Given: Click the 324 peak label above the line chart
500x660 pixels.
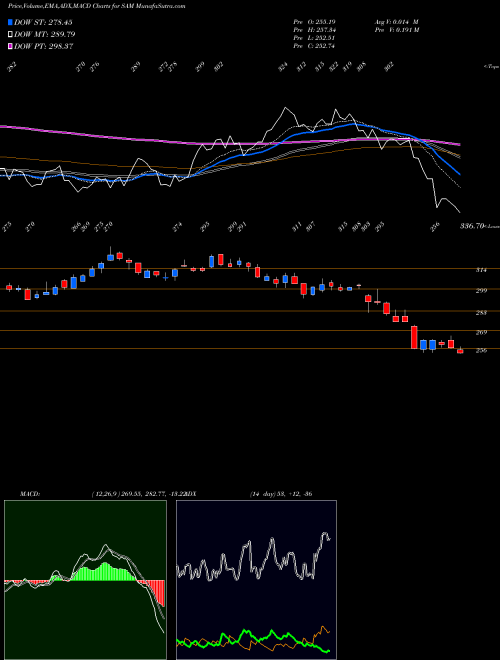Looking at the screenshot, I should click(x=284, y=67).
